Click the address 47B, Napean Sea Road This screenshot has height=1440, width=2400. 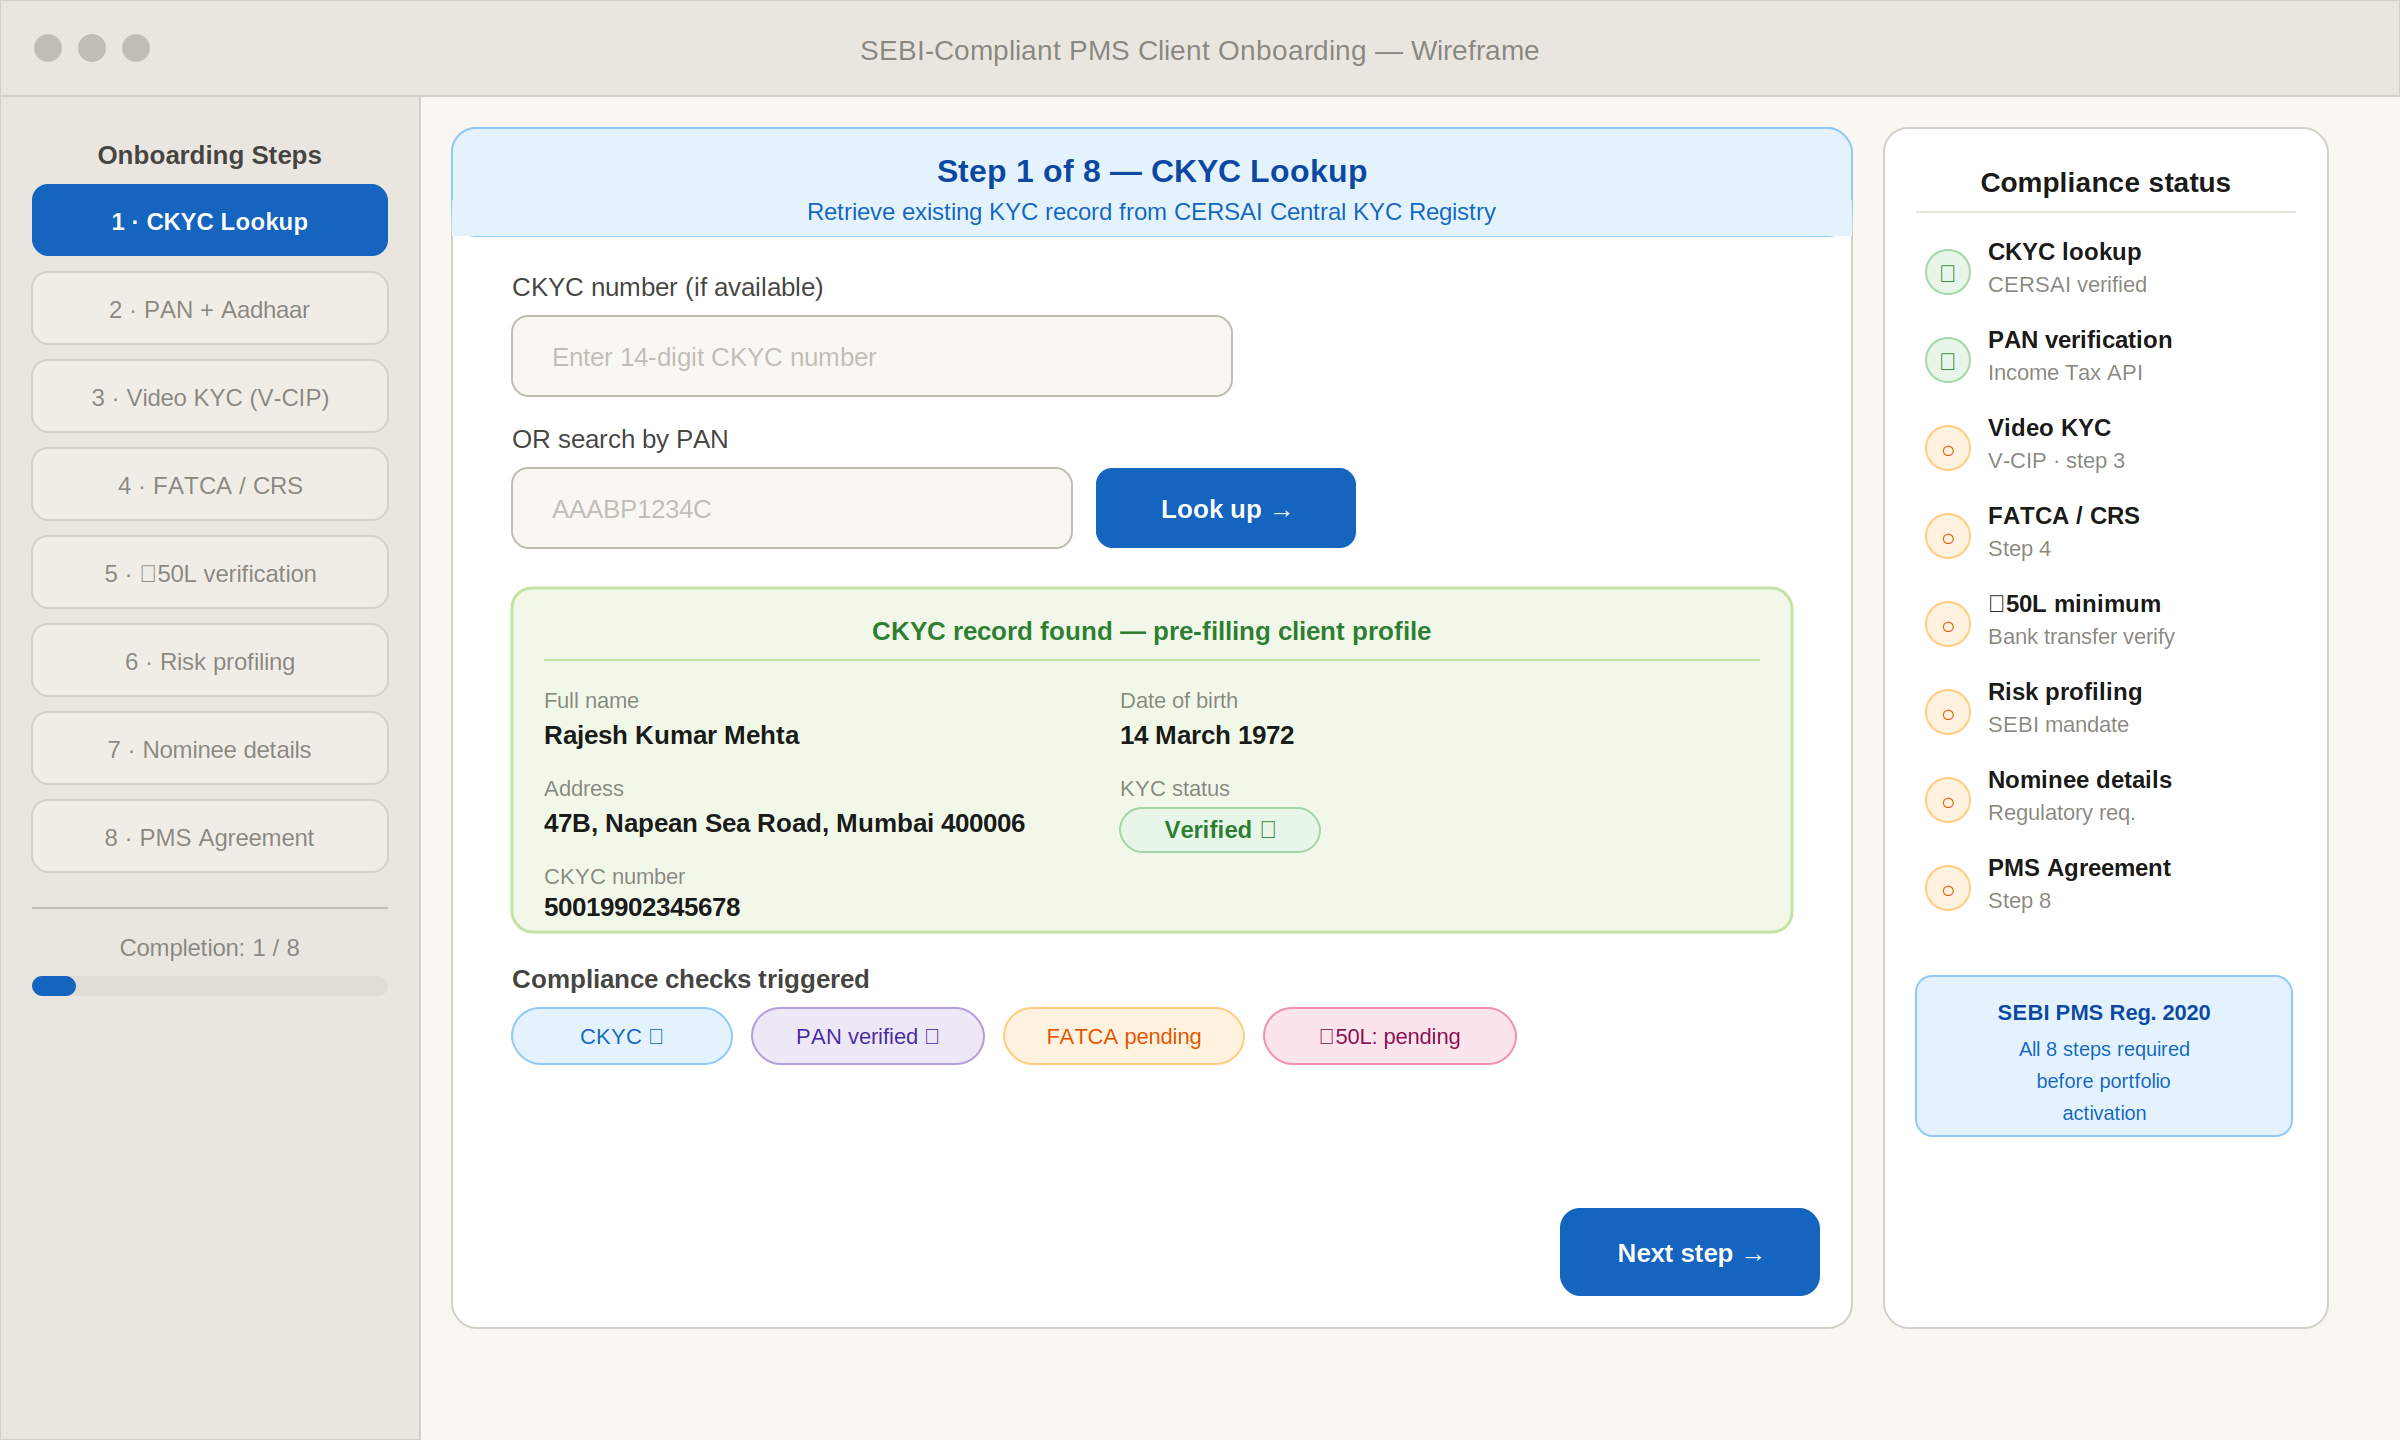[785, 823]
